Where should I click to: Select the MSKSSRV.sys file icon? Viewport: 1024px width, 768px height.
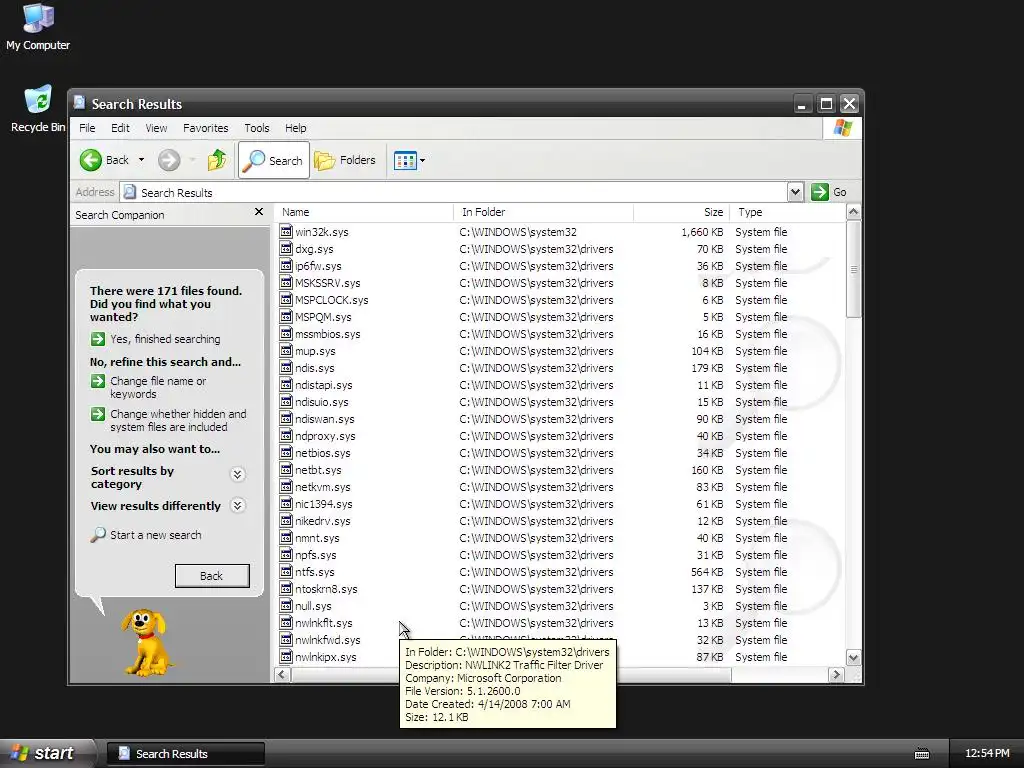(285, 282)
